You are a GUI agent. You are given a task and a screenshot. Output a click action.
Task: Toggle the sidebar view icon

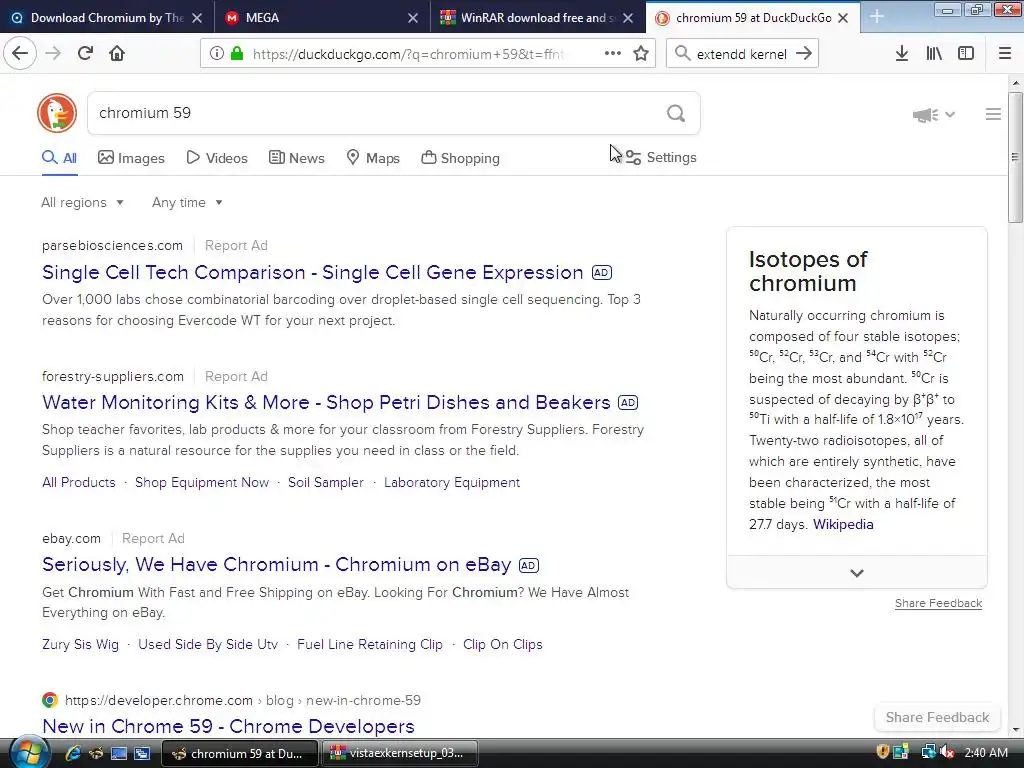(x=966, y=53)
